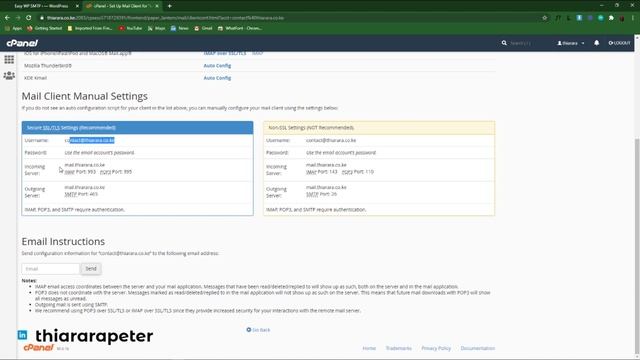Click the POP3 Port 995 value
640x360 pixels.
pos(116,172)
